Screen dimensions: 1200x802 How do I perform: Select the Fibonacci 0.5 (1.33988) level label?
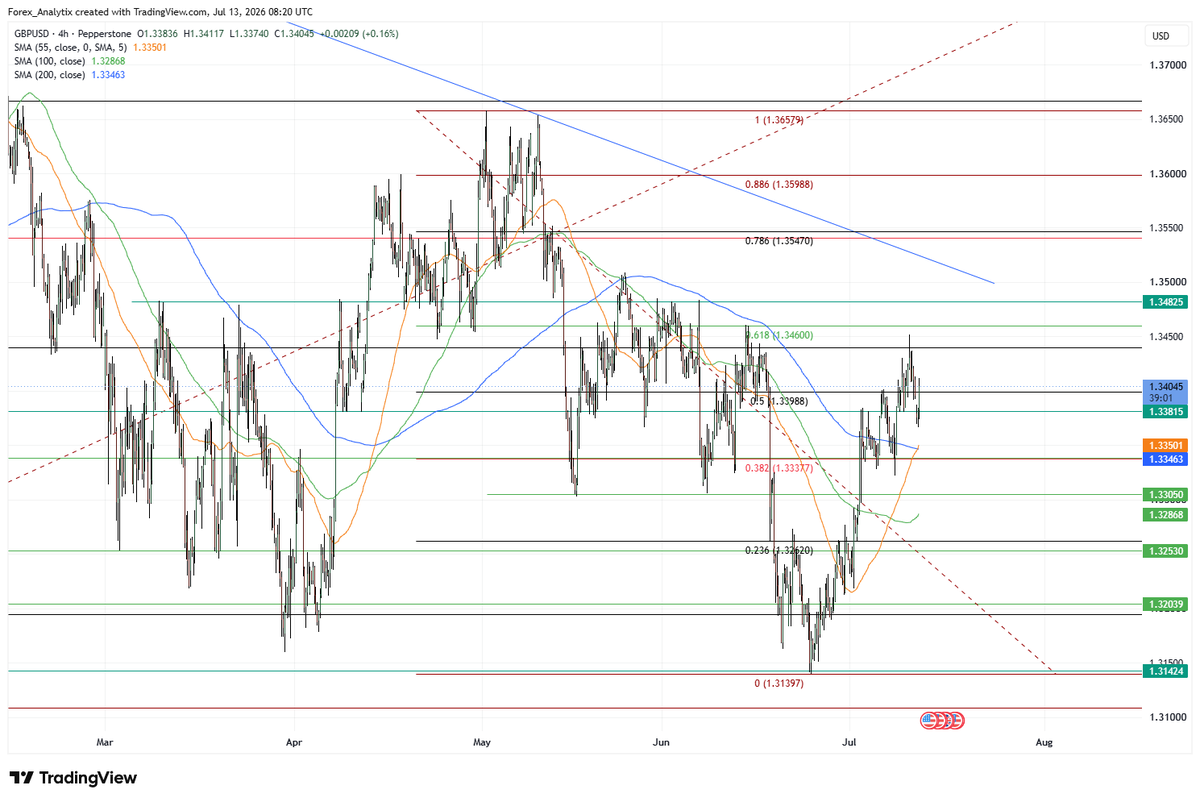[778, 401]
